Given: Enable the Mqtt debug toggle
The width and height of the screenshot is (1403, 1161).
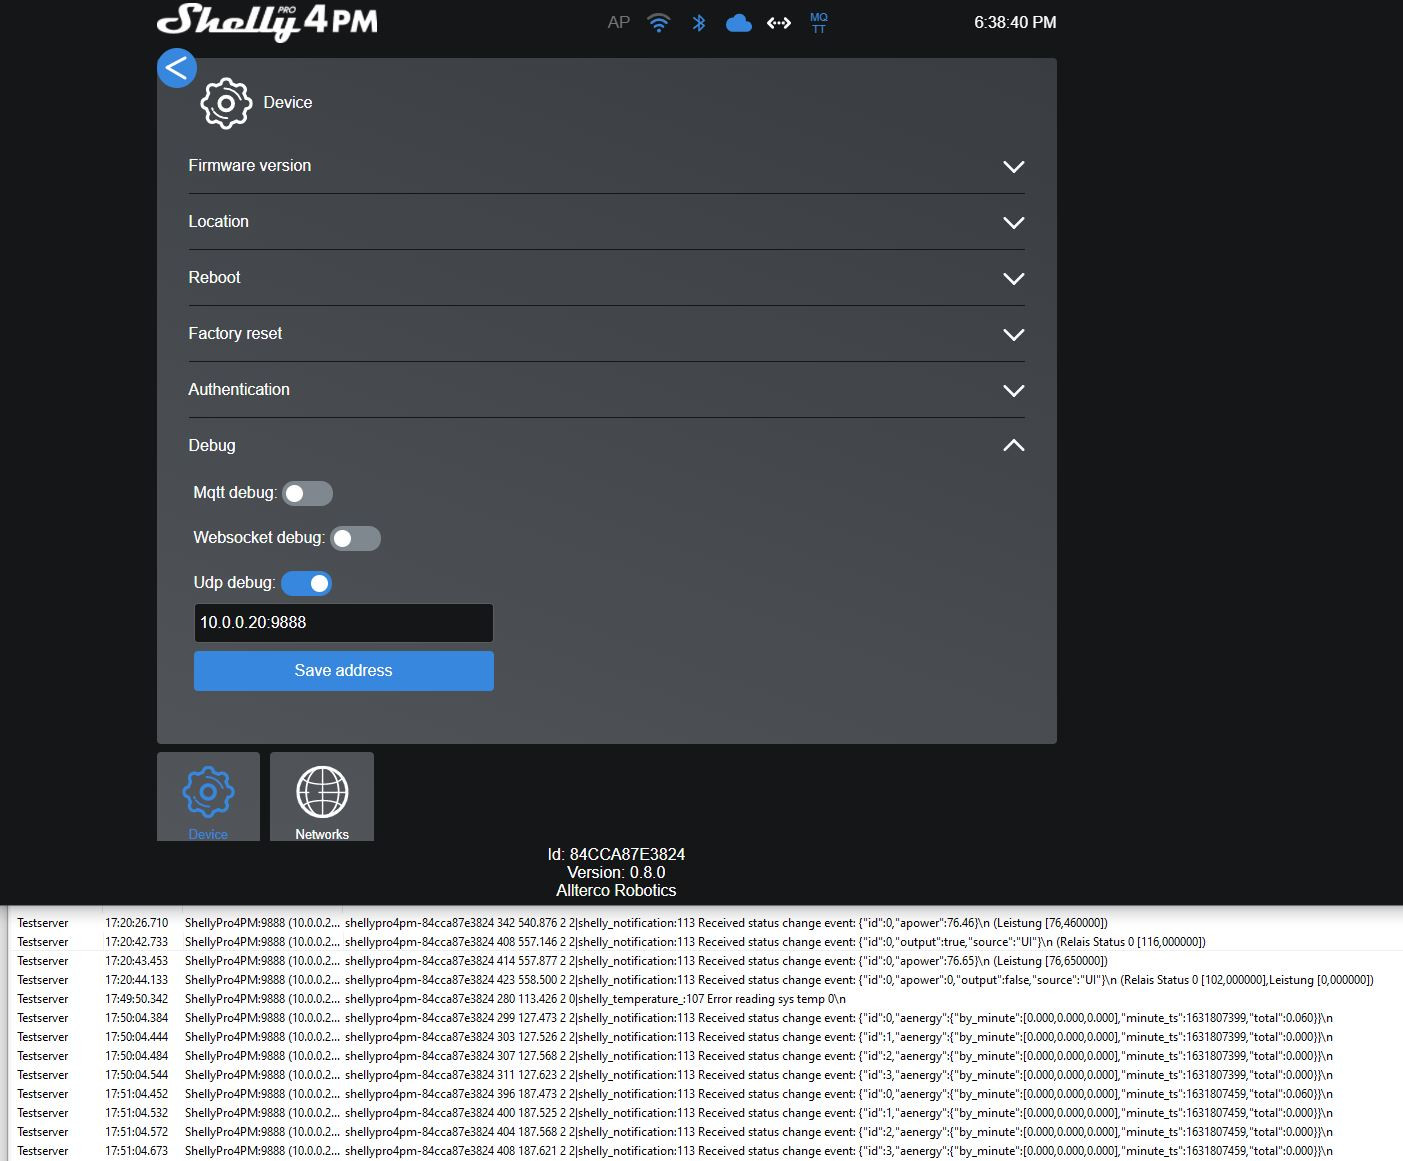Looking at the screenshot, I should [x=307, y=493].
